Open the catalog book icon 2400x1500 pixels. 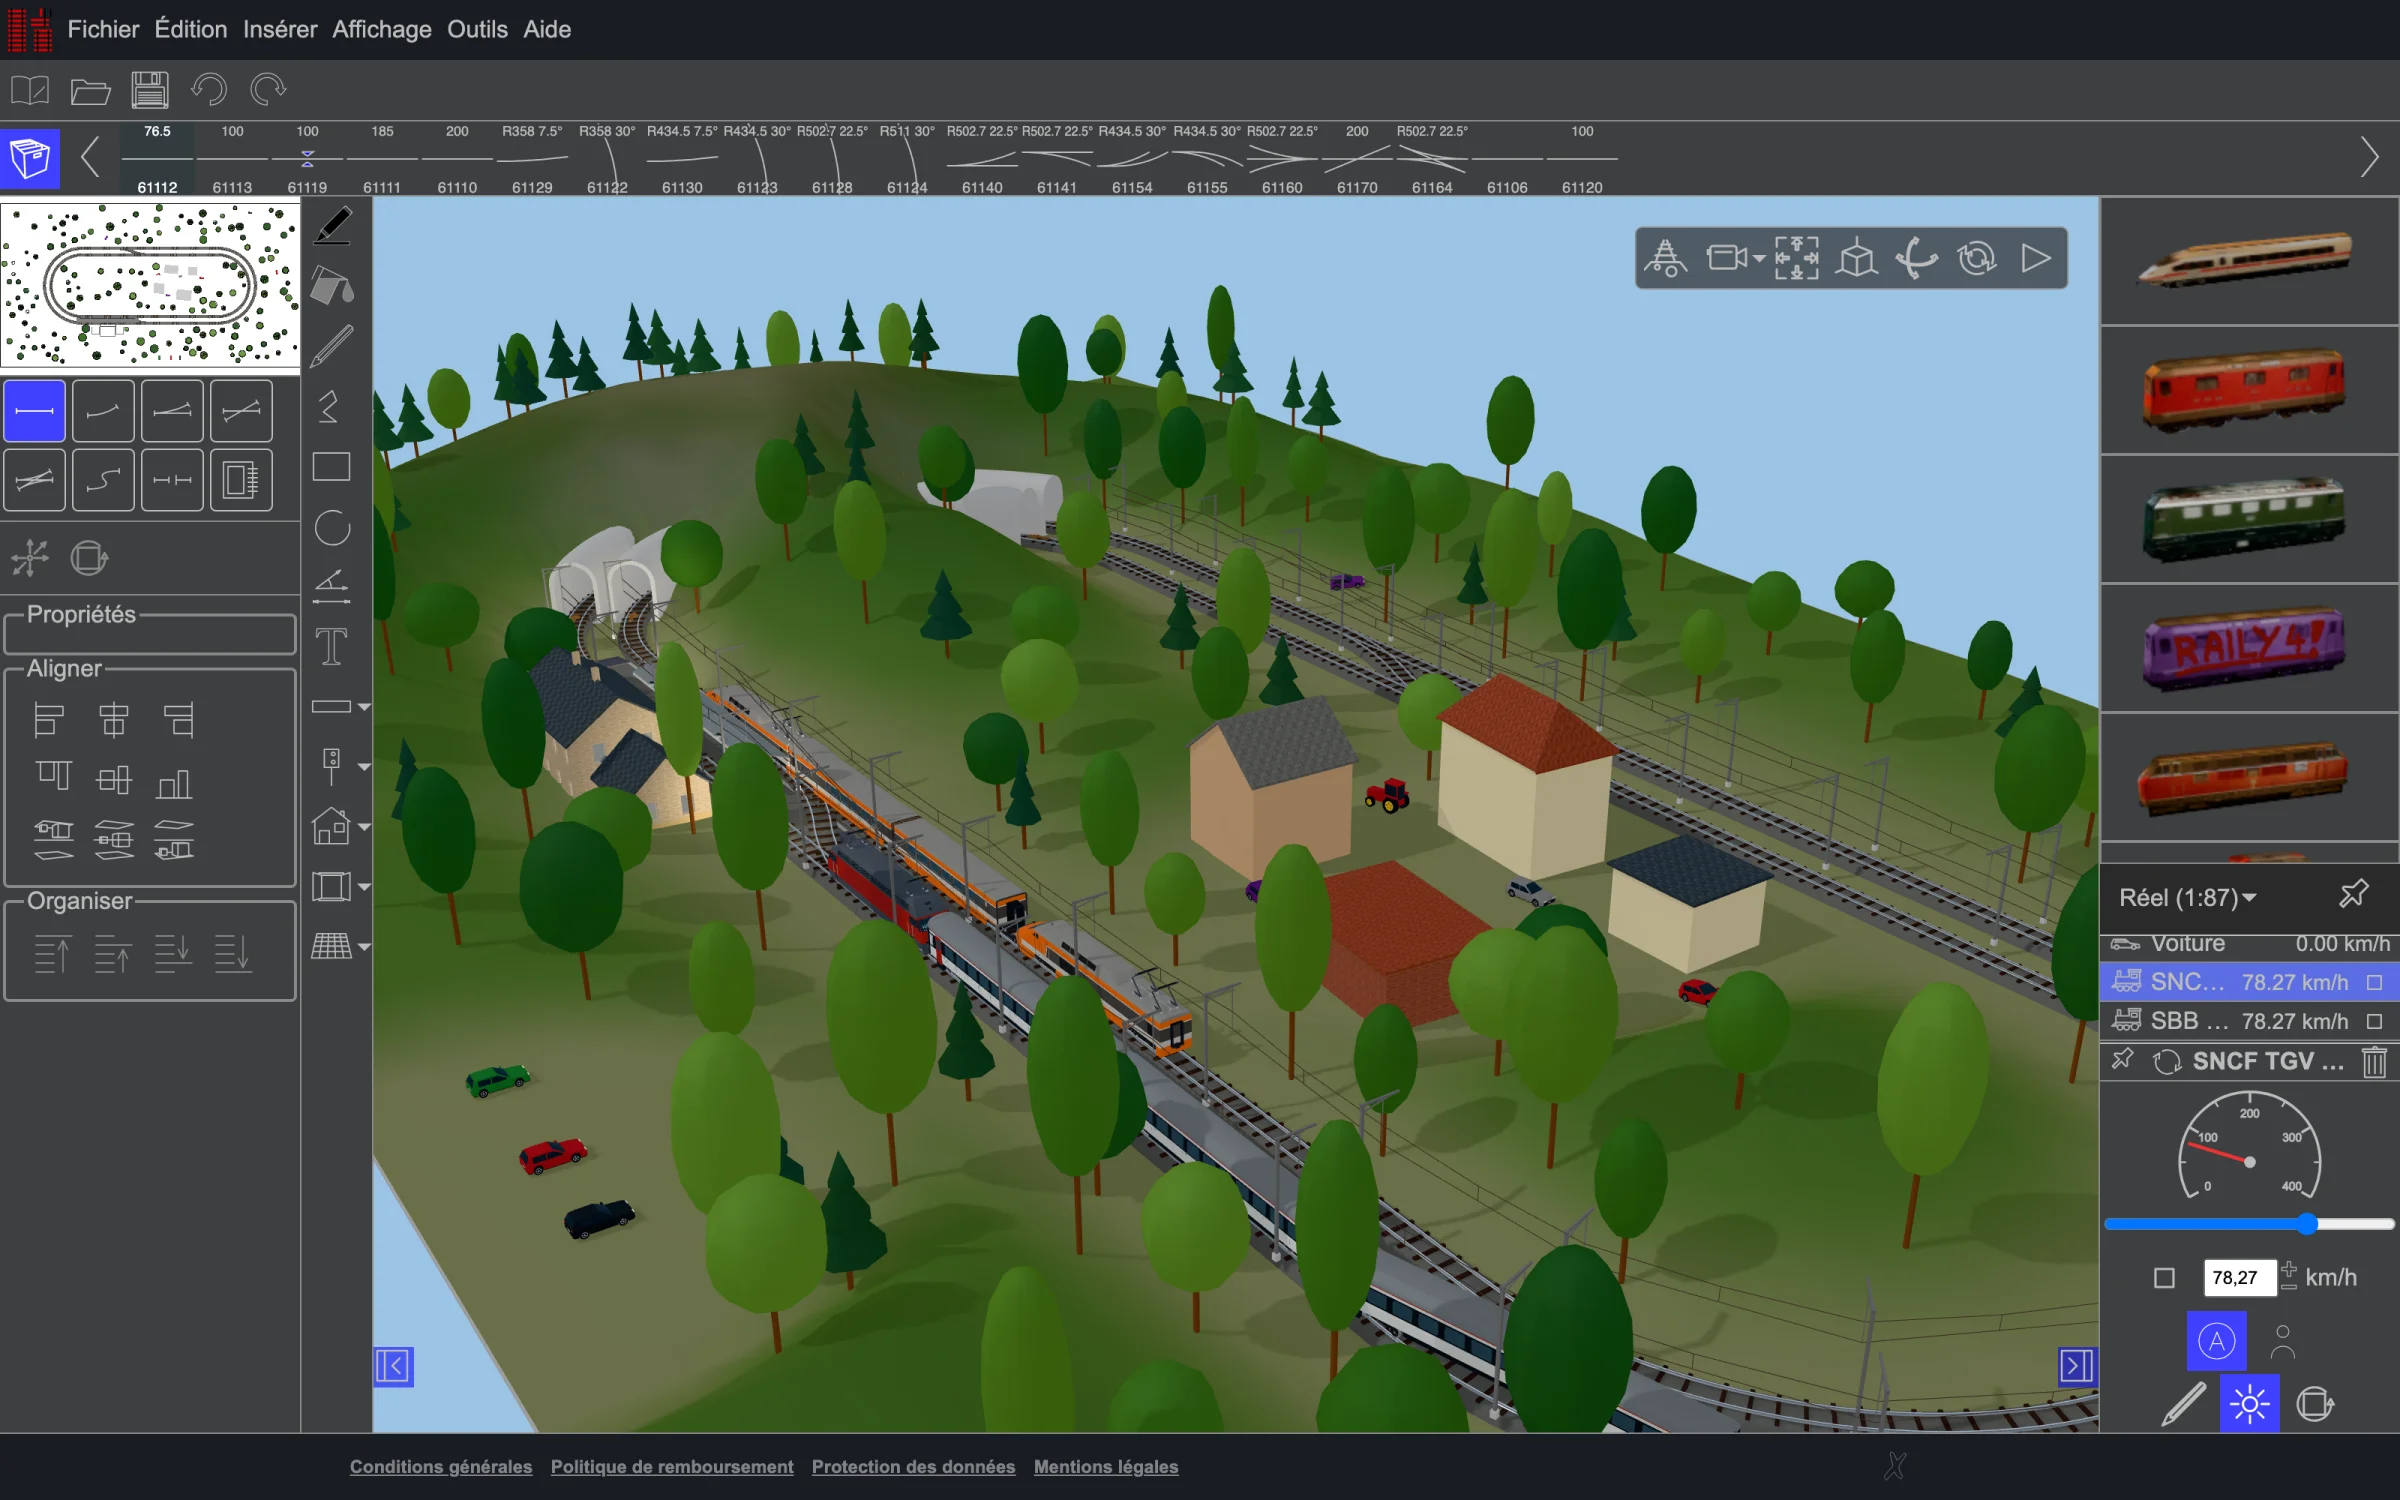click(x=30, y=91)
